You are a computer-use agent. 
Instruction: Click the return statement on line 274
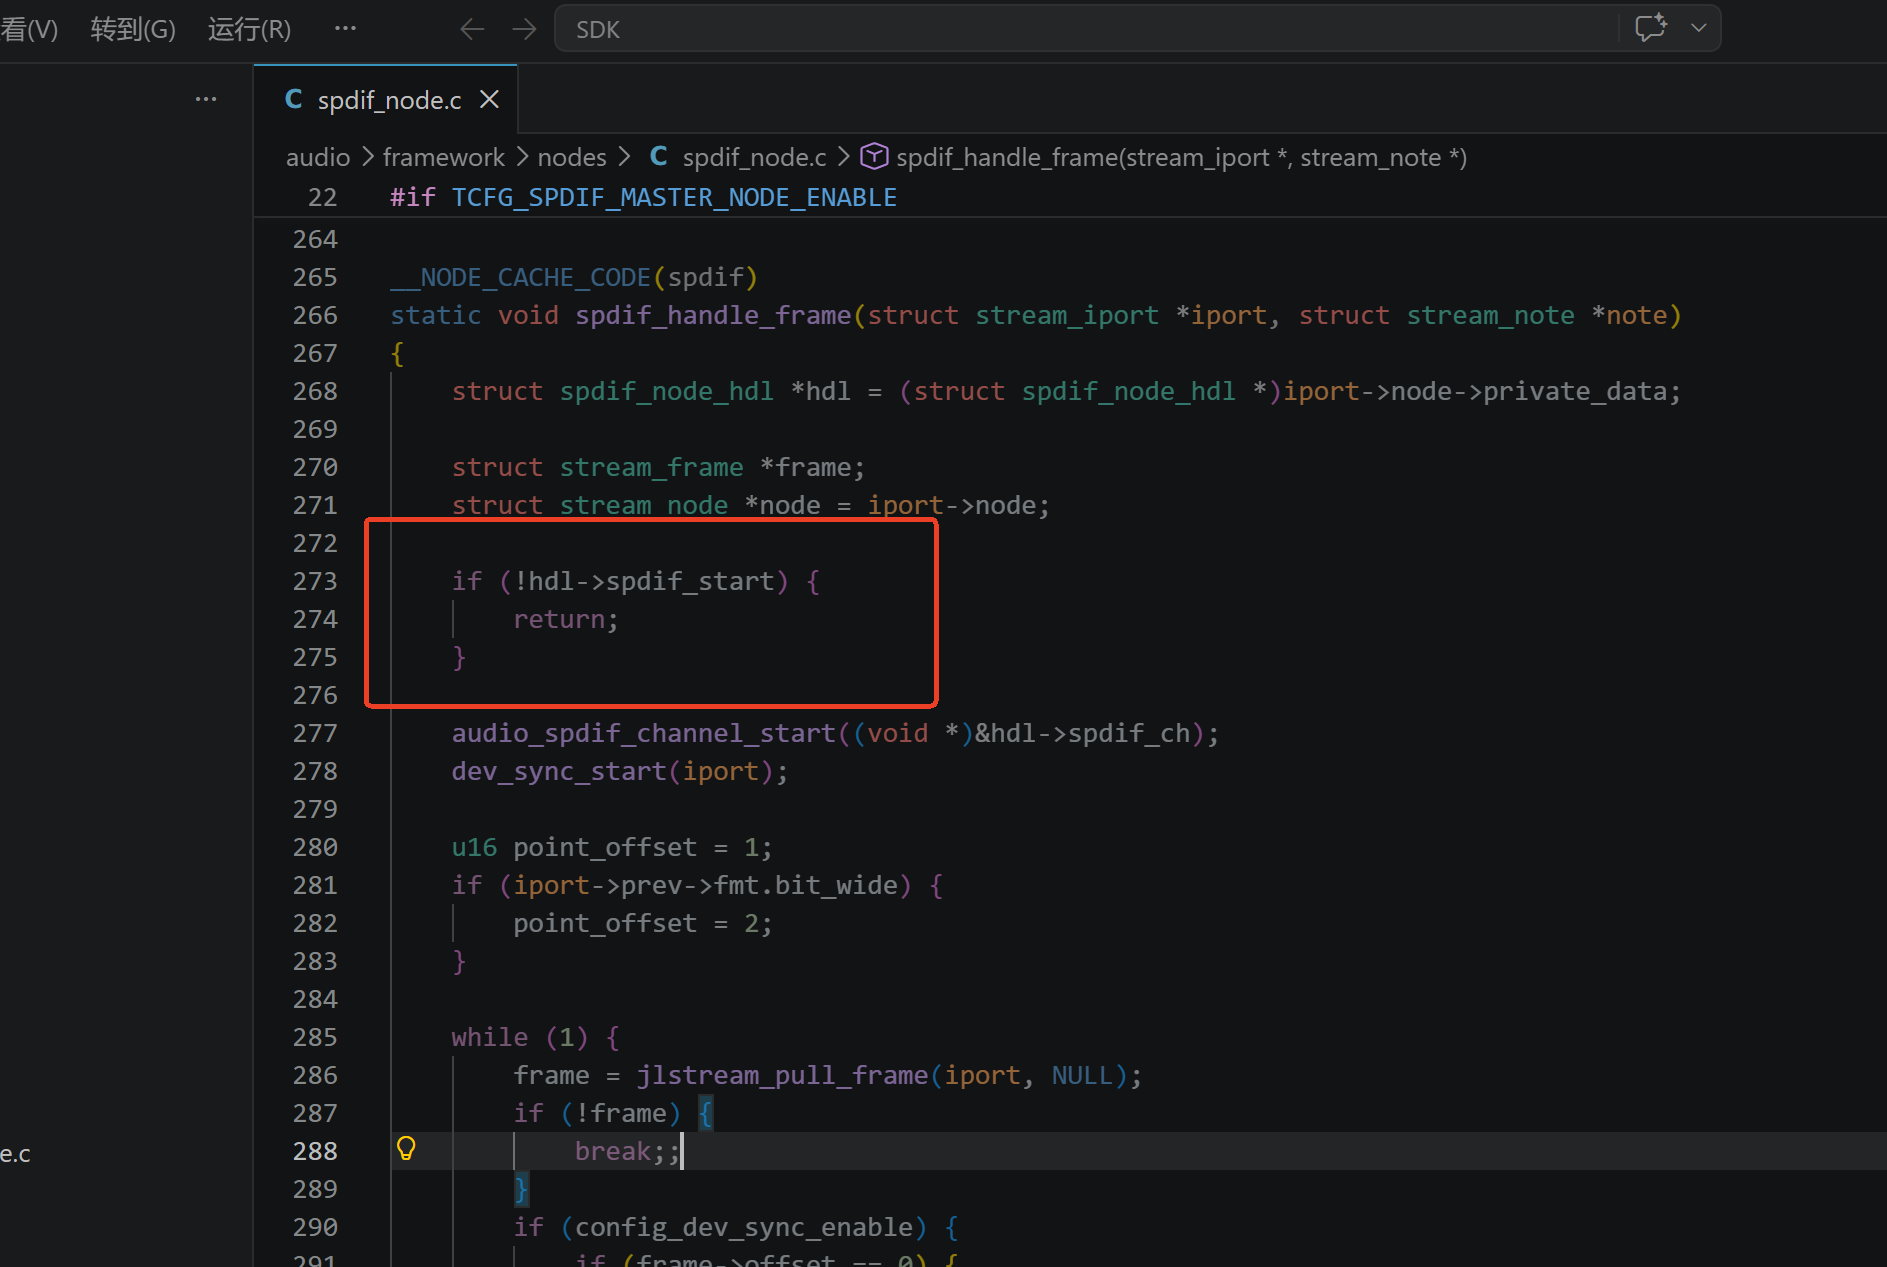pyautogui.click(x=566, y=619)
